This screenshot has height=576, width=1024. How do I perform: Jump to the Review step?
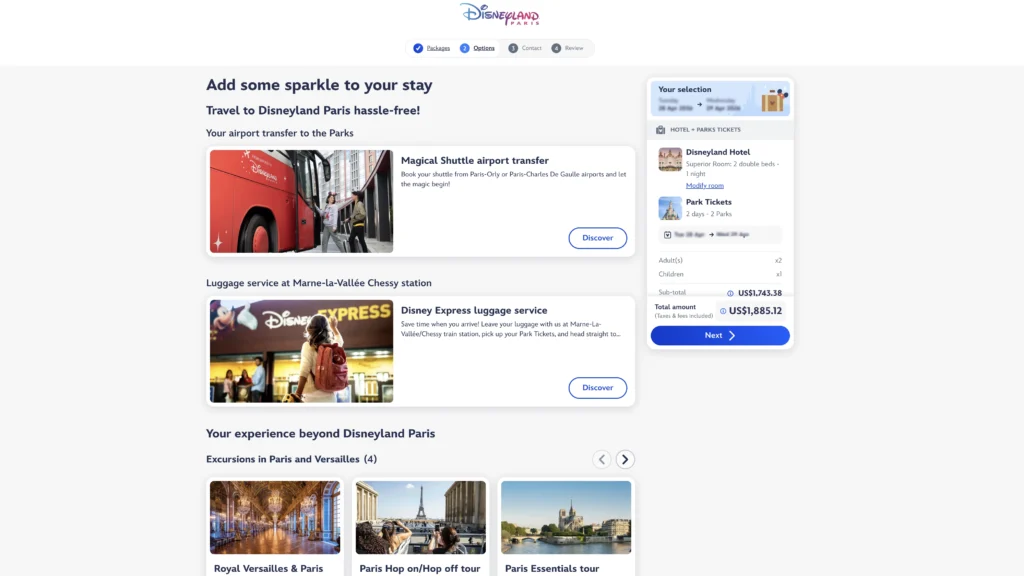tap(568, 48)
